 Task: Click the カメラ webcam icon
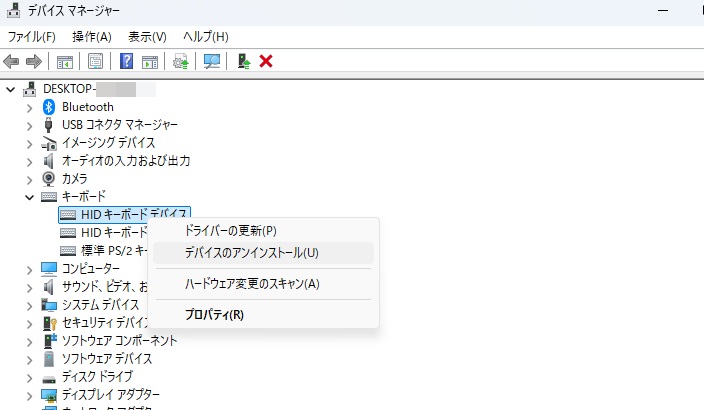tap(48, 179)
